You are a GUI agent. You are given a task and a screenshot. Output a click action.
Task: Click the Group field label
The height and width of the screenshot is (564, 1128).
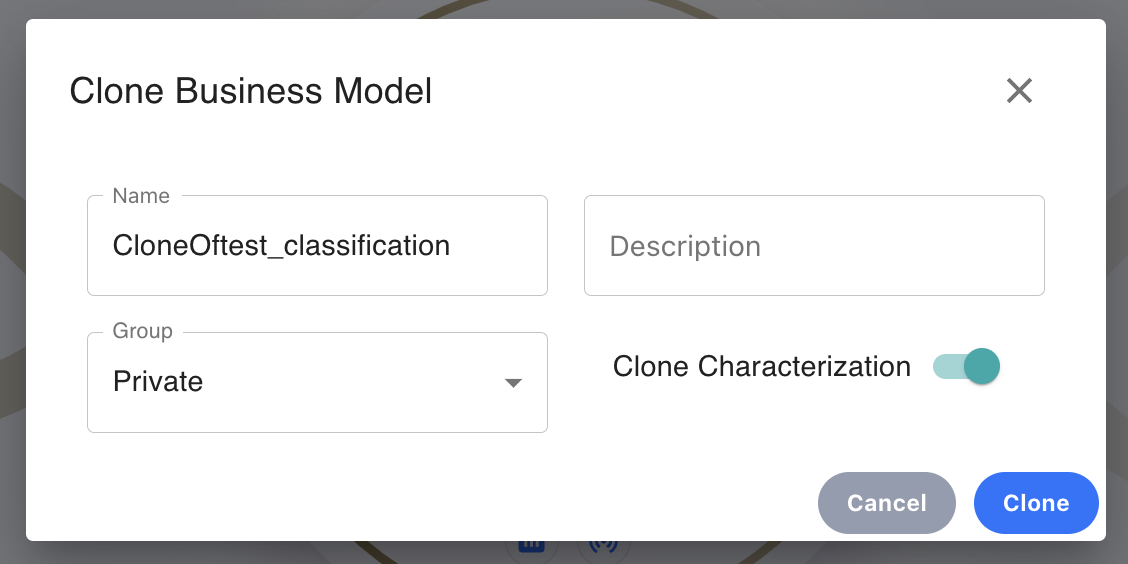pyautogui.click(x=142, y=331)
